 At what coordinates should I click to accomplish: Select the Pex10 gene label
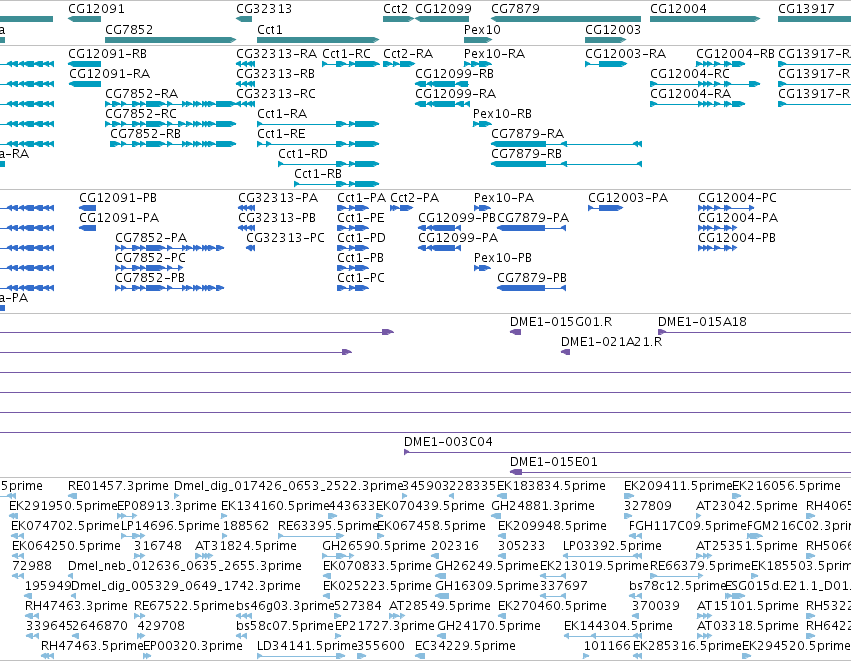(x=482, y=30)
